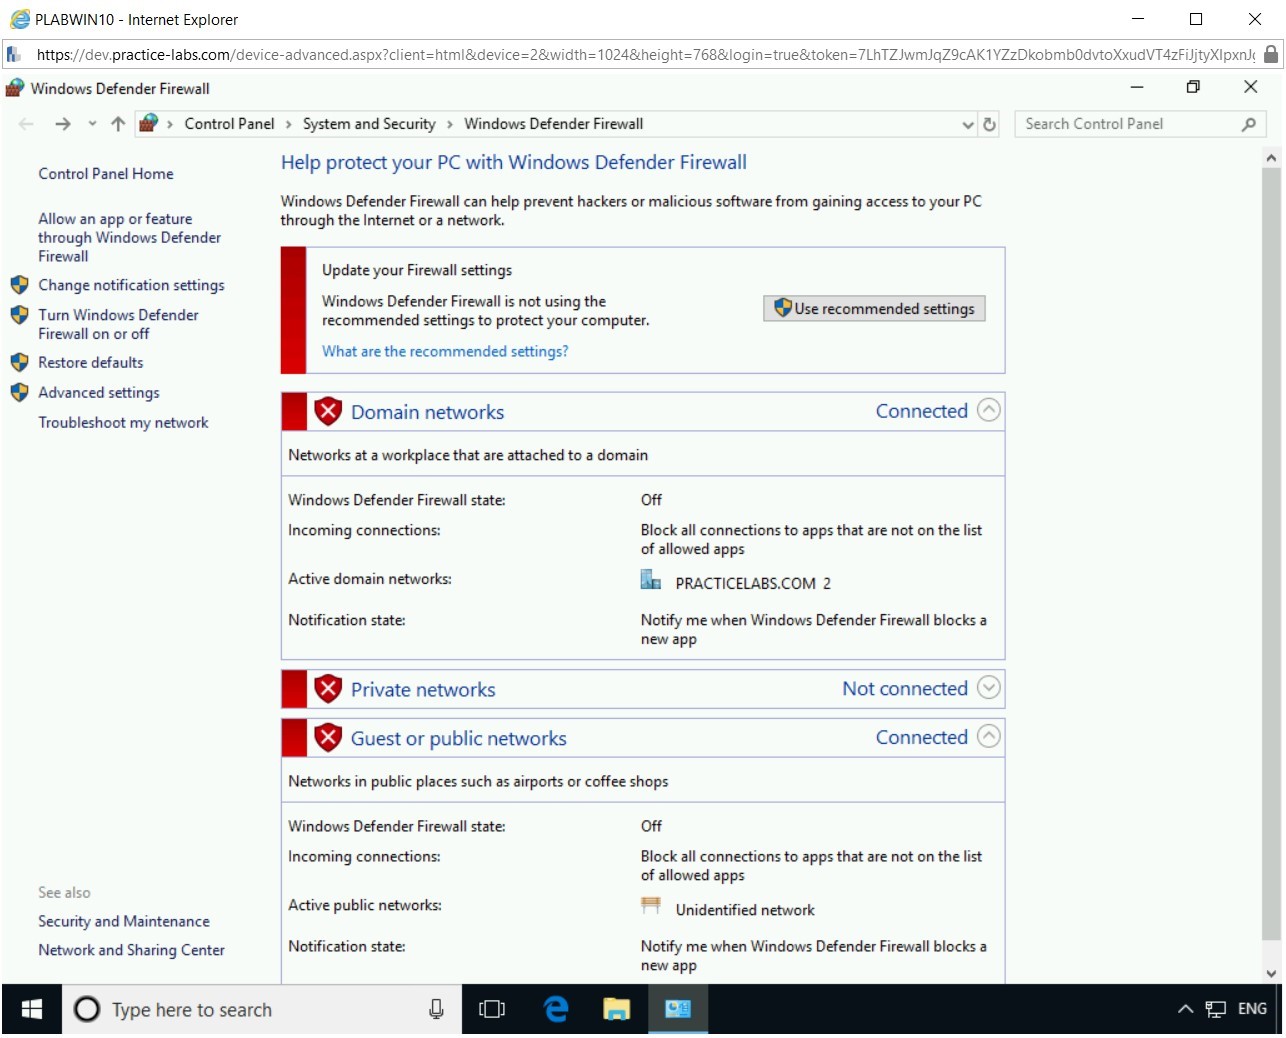This screenshot has width=1286, height=1038.
Task: Select System and Security in breadcrumb
Action: tap(369, 124)
